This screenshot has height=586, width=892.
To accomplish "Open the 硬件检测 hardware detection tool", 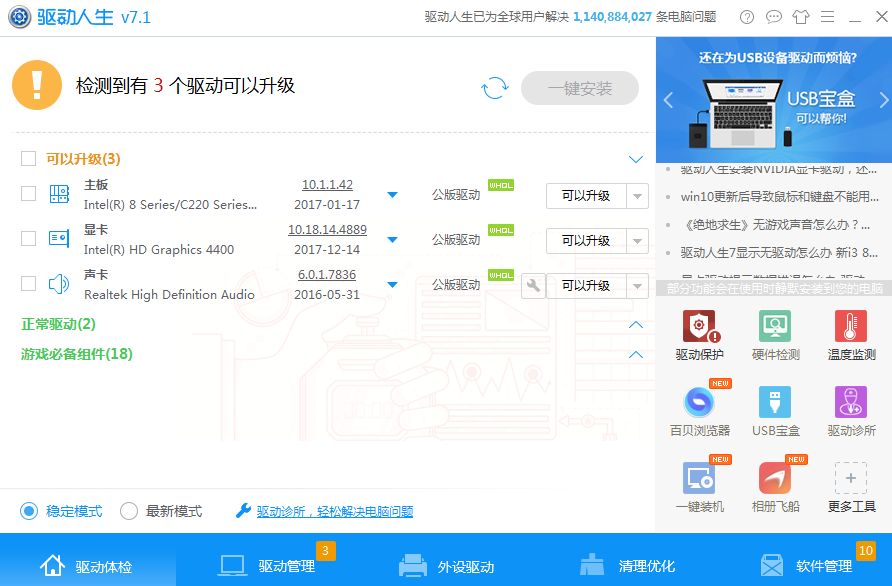I will 775,335.
